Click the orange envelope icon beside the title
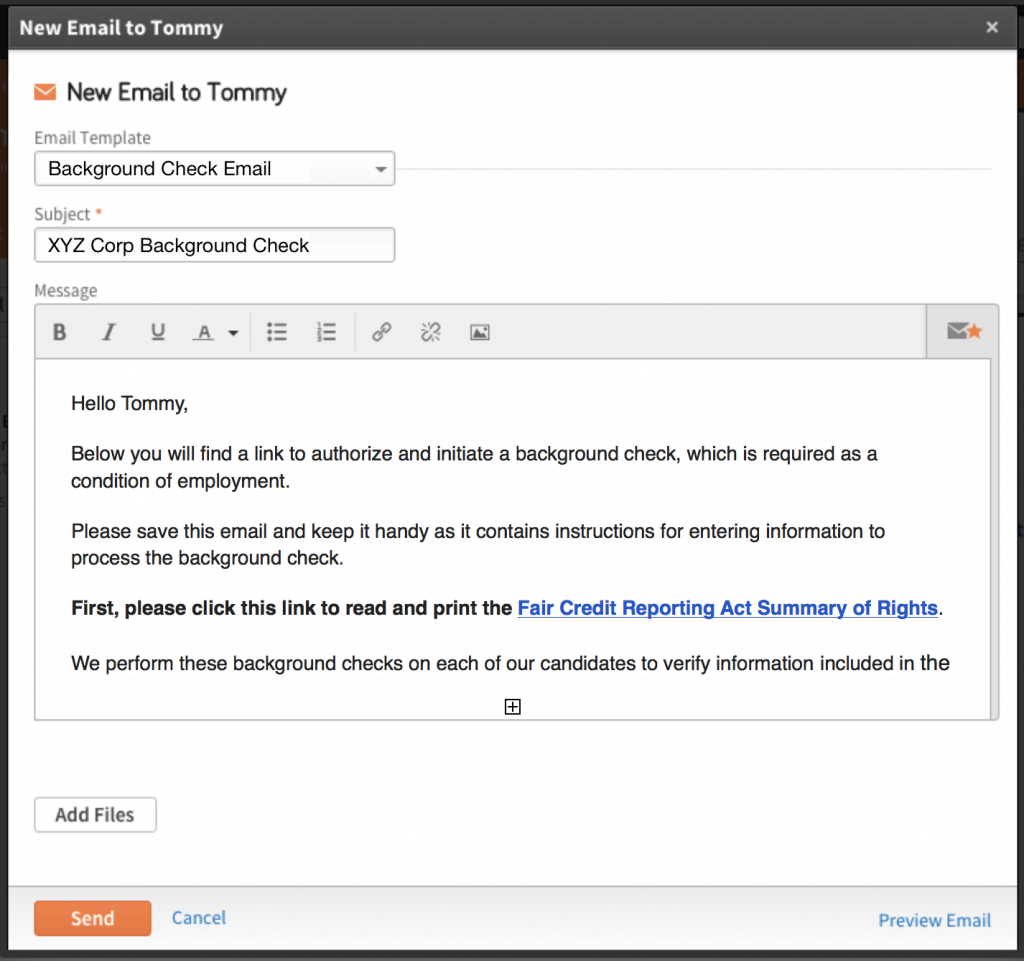Viewport: 1024px width, 961px height. [44, 92]
